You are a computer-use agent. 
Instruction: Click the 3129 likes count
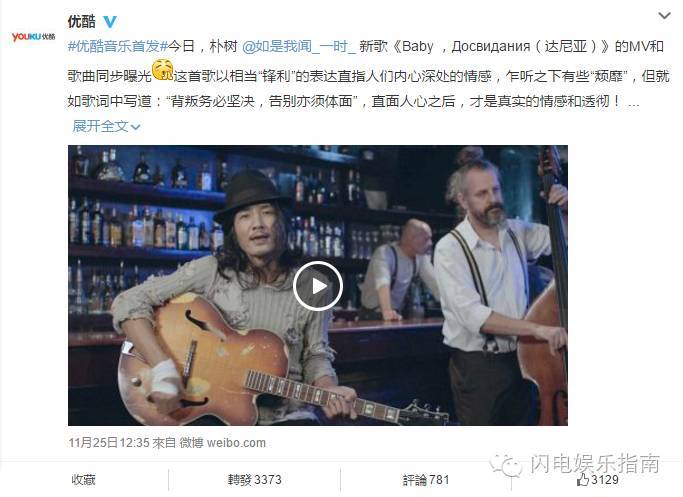click(x=605, y=480)
